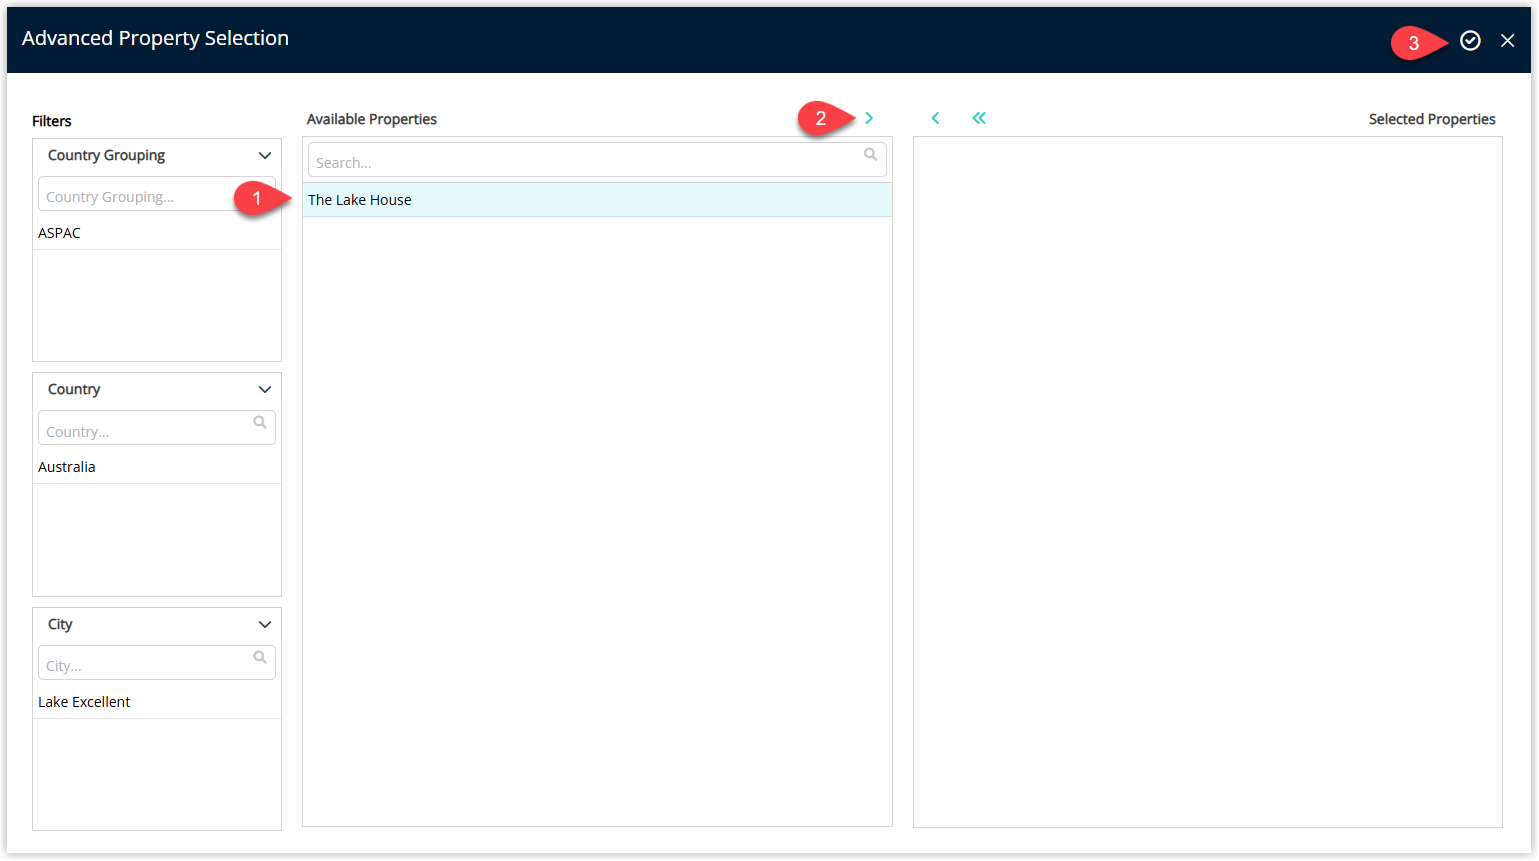Select Lake Excellent in City filter
The height and width of the screenshot is (861, 1539).
tap(157, 702)
